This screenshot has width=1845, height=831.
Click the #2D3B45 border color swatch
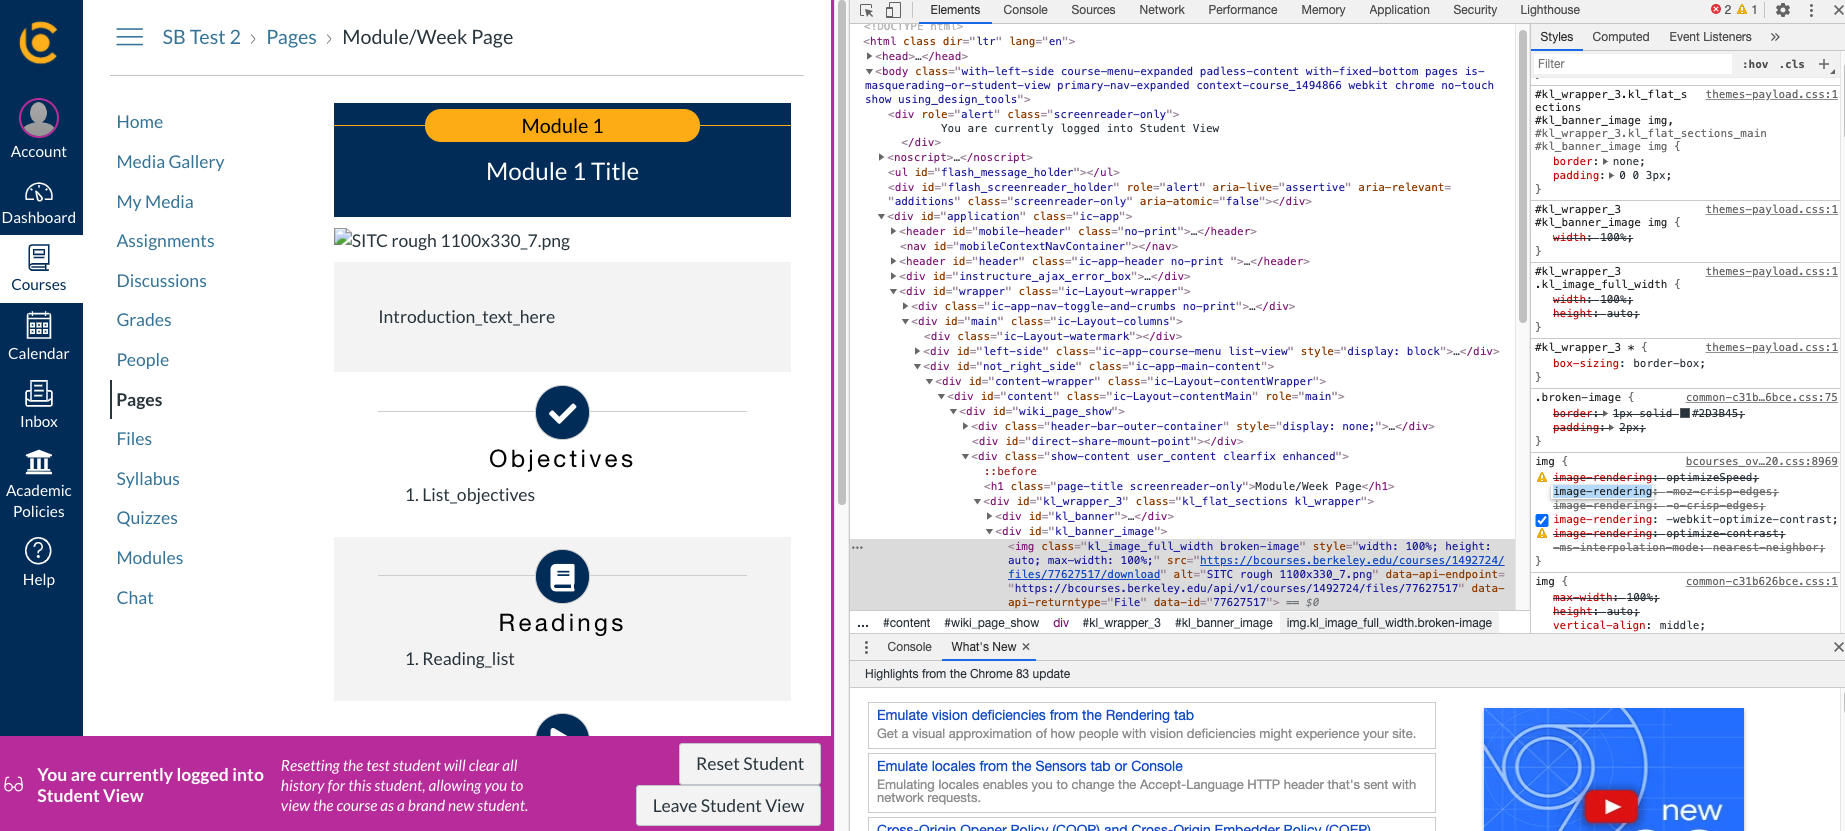click(x=1684, y=413)
